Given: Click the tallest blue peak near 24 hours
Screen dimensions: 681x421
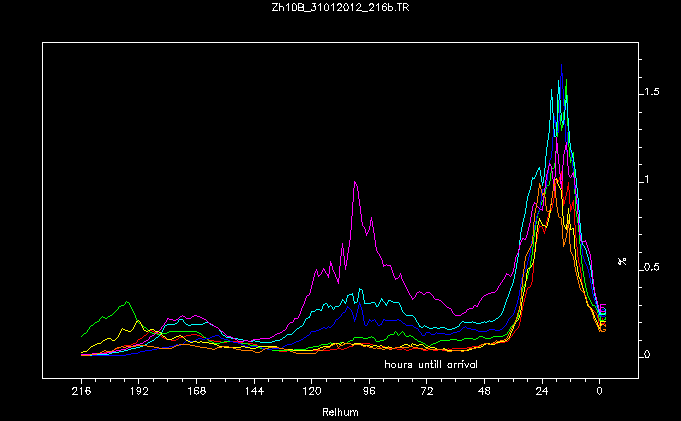Looking at the screenshot, I should click(x=561, y=68).
